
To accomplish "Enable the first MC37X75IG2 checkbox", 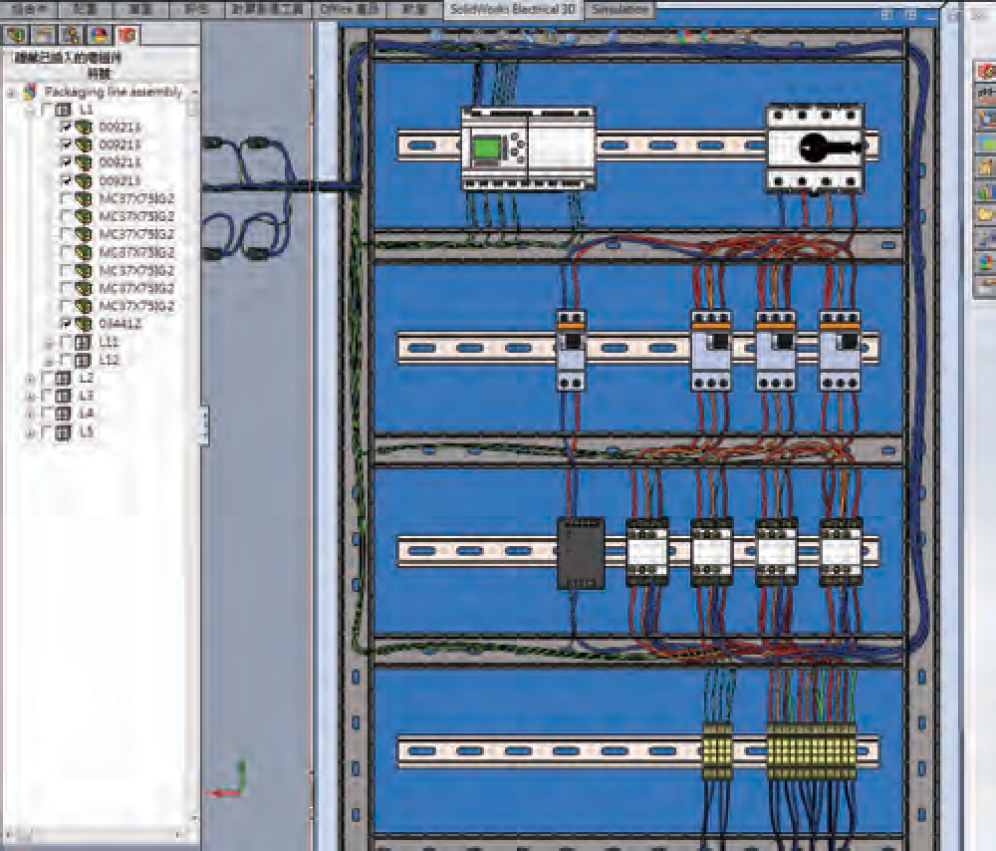I will [x=66, y=199].
